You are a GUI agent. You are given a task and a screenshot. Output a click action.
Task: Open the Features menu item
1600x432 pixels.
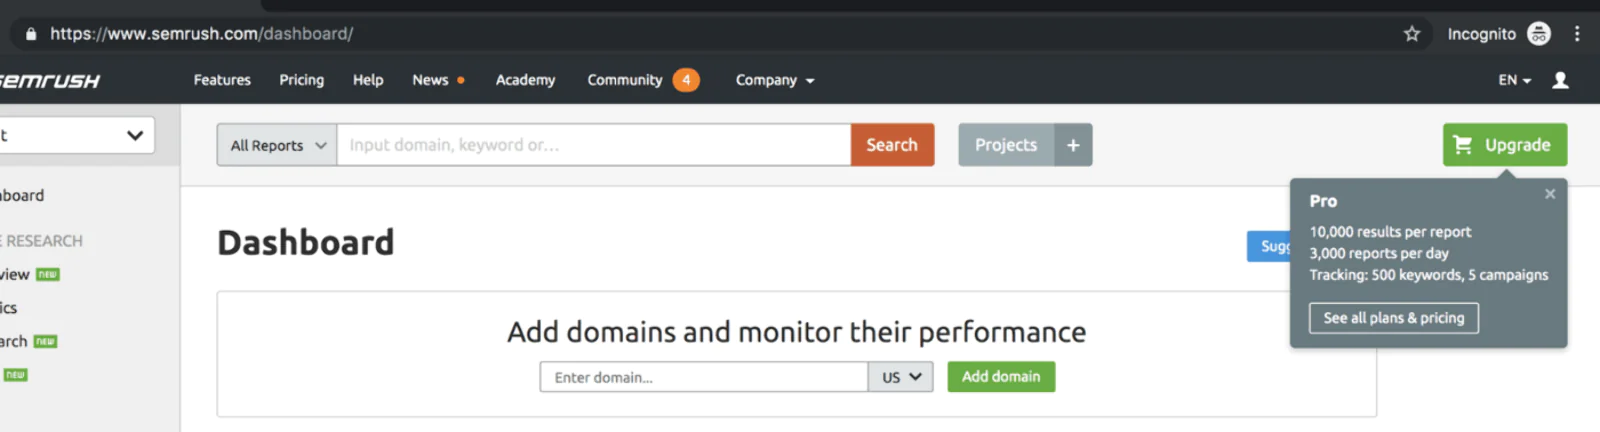222,80
